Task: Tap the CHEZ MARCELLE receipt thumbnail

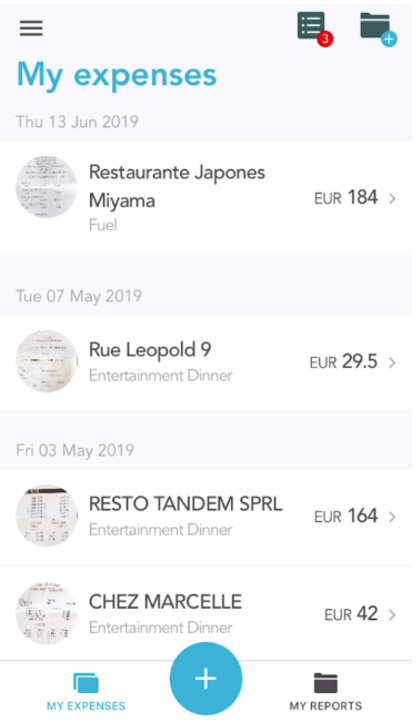Action: [46, 613]
